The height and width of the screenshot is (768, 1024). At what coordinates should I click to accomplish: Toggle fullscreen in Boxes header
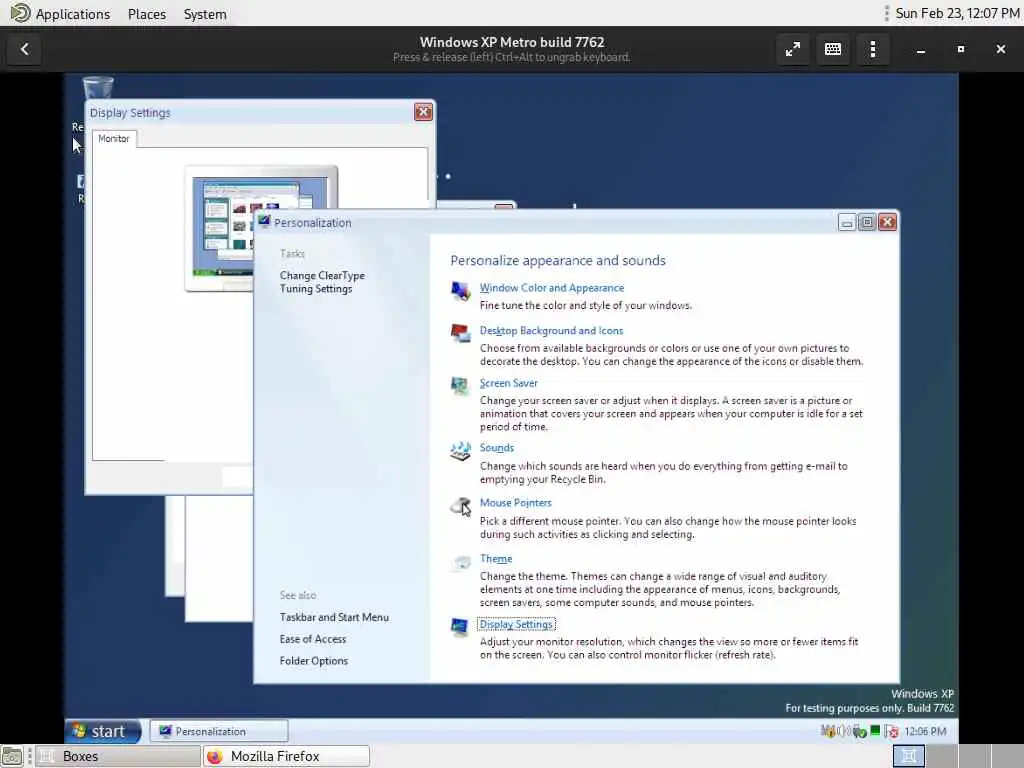[793, 49]
